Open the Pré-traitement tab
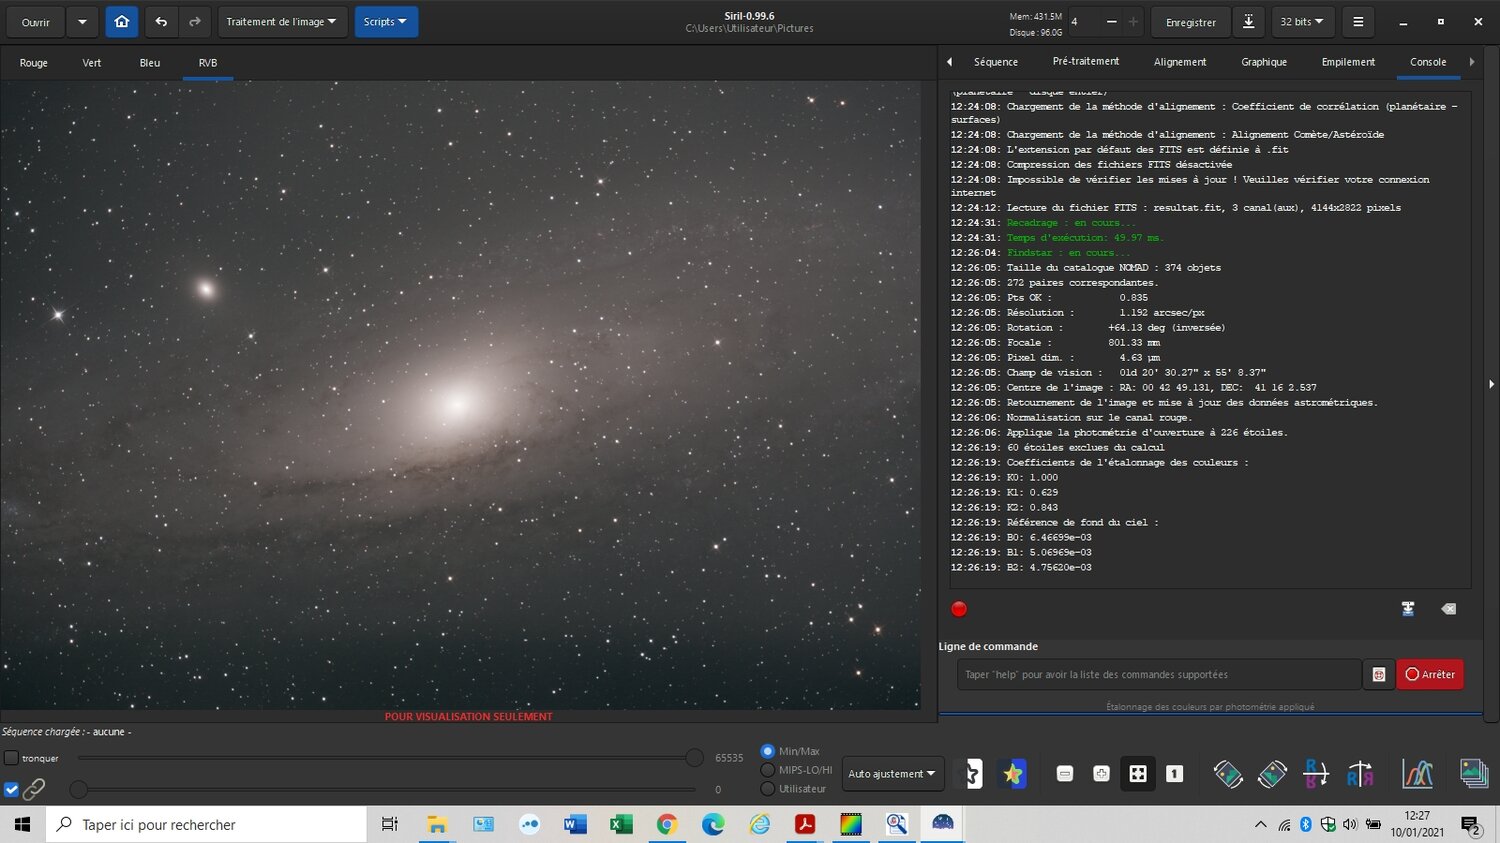 point(1086,62)
